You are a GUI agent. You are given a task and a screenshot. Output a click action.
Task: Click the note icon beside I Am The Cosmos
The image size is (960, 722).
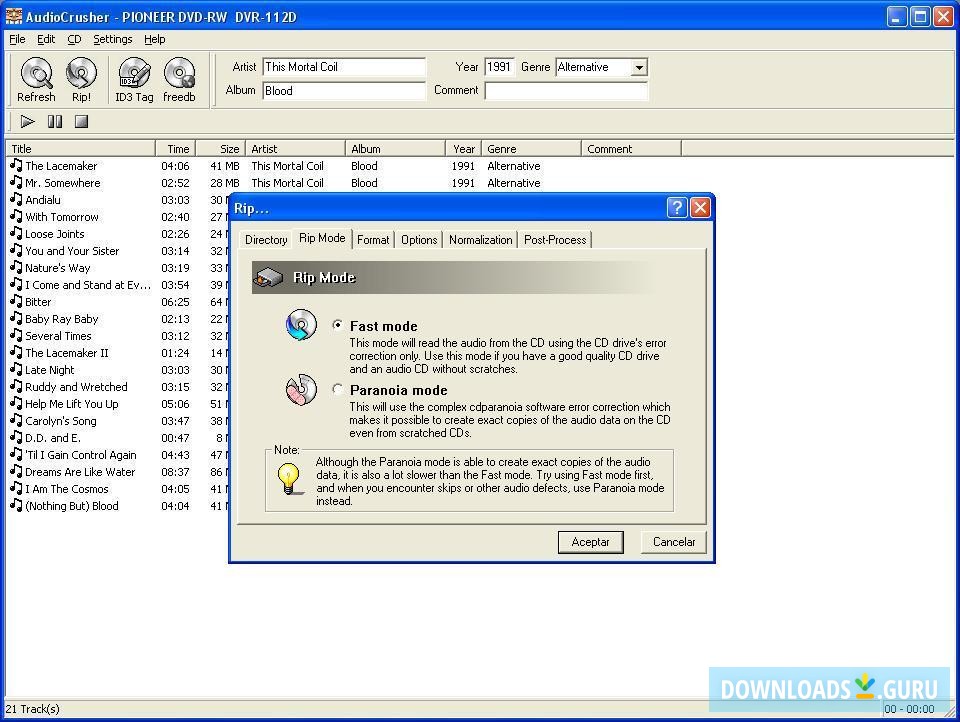click(17, 488)
